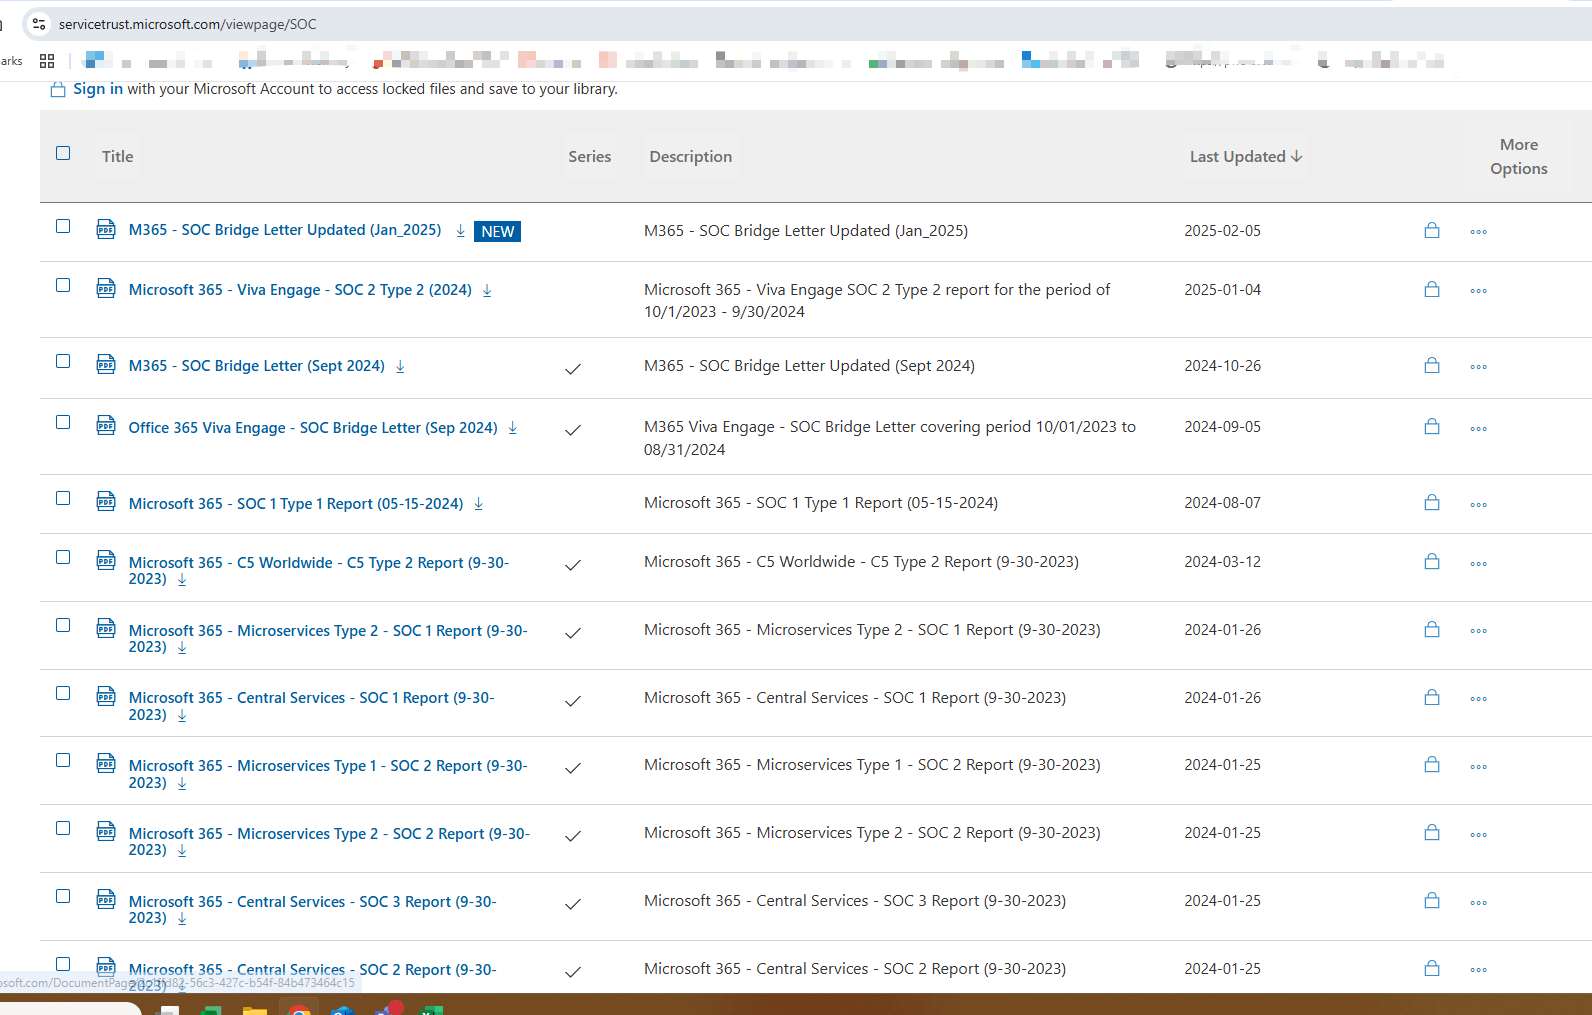Click the site information icon in address bar
The height and width of the screenshot is (1015, 1592).
(x=39, y=24)
